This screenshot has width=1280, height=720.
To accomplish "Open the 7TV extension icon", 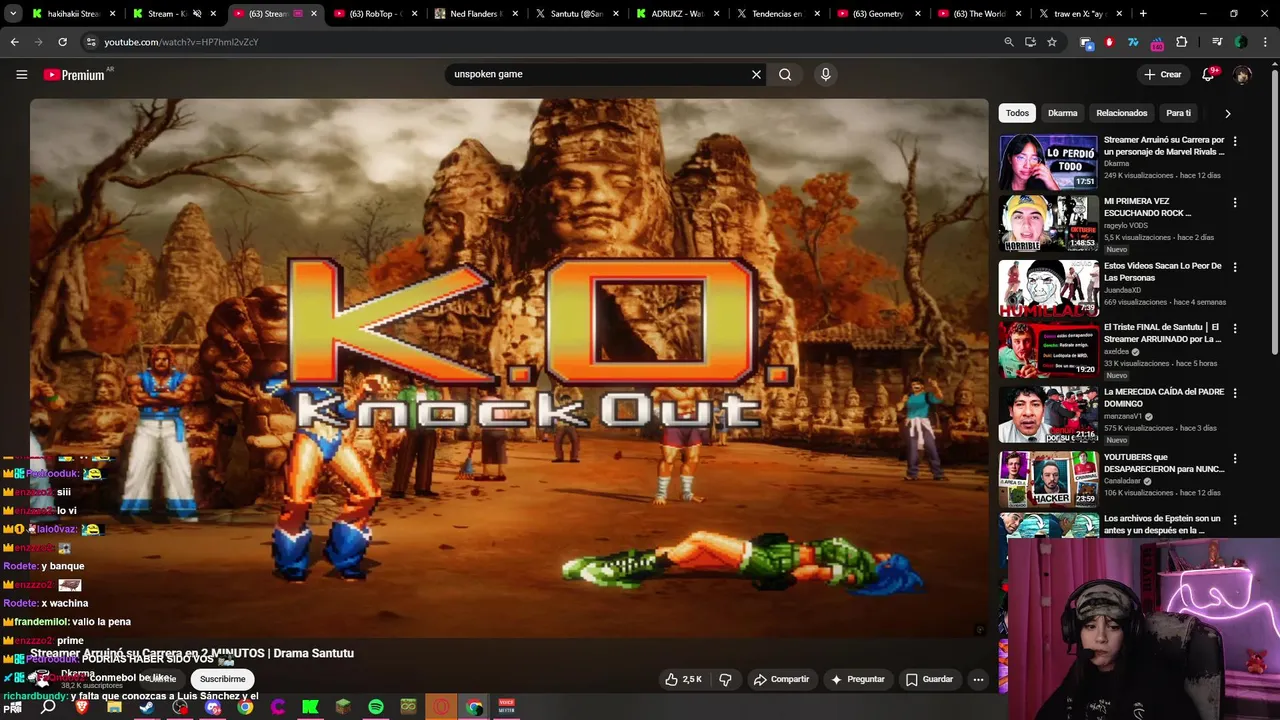I will [x=1133, y=42].
